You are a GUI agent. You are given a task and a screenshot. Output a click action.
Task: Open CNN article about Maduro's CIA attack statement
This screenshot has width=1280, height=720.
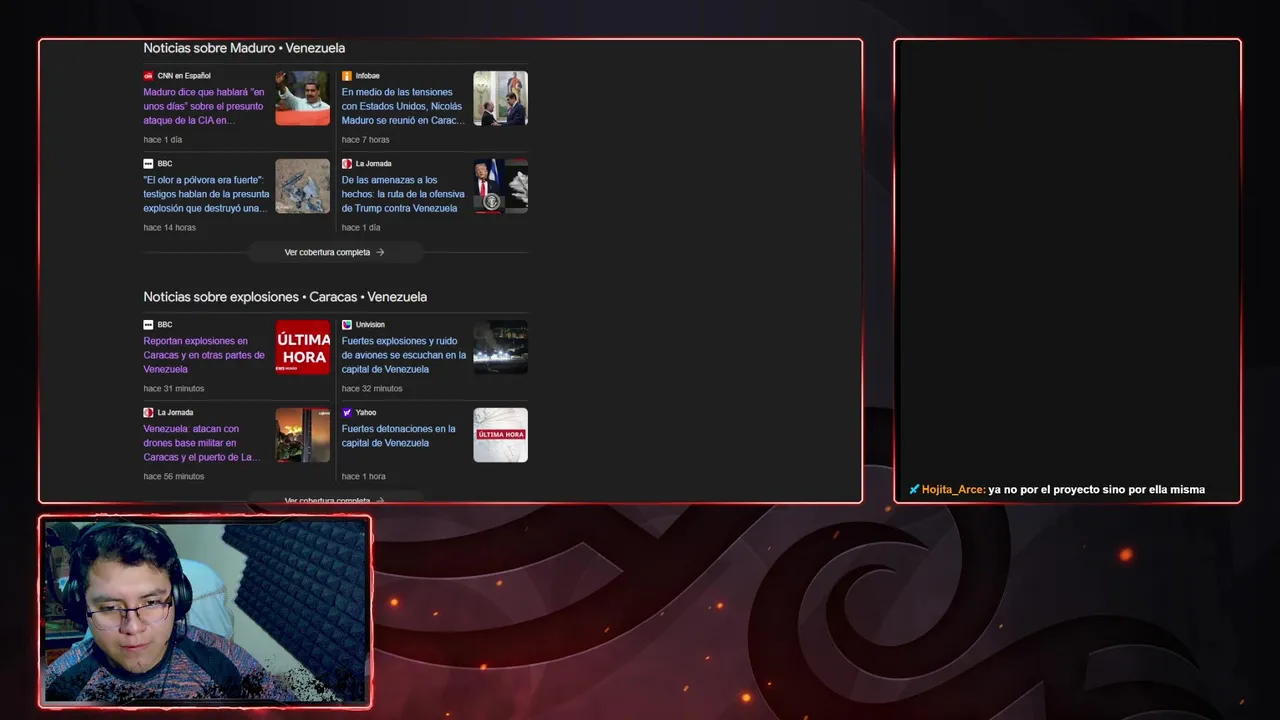[x=204, y=106]
